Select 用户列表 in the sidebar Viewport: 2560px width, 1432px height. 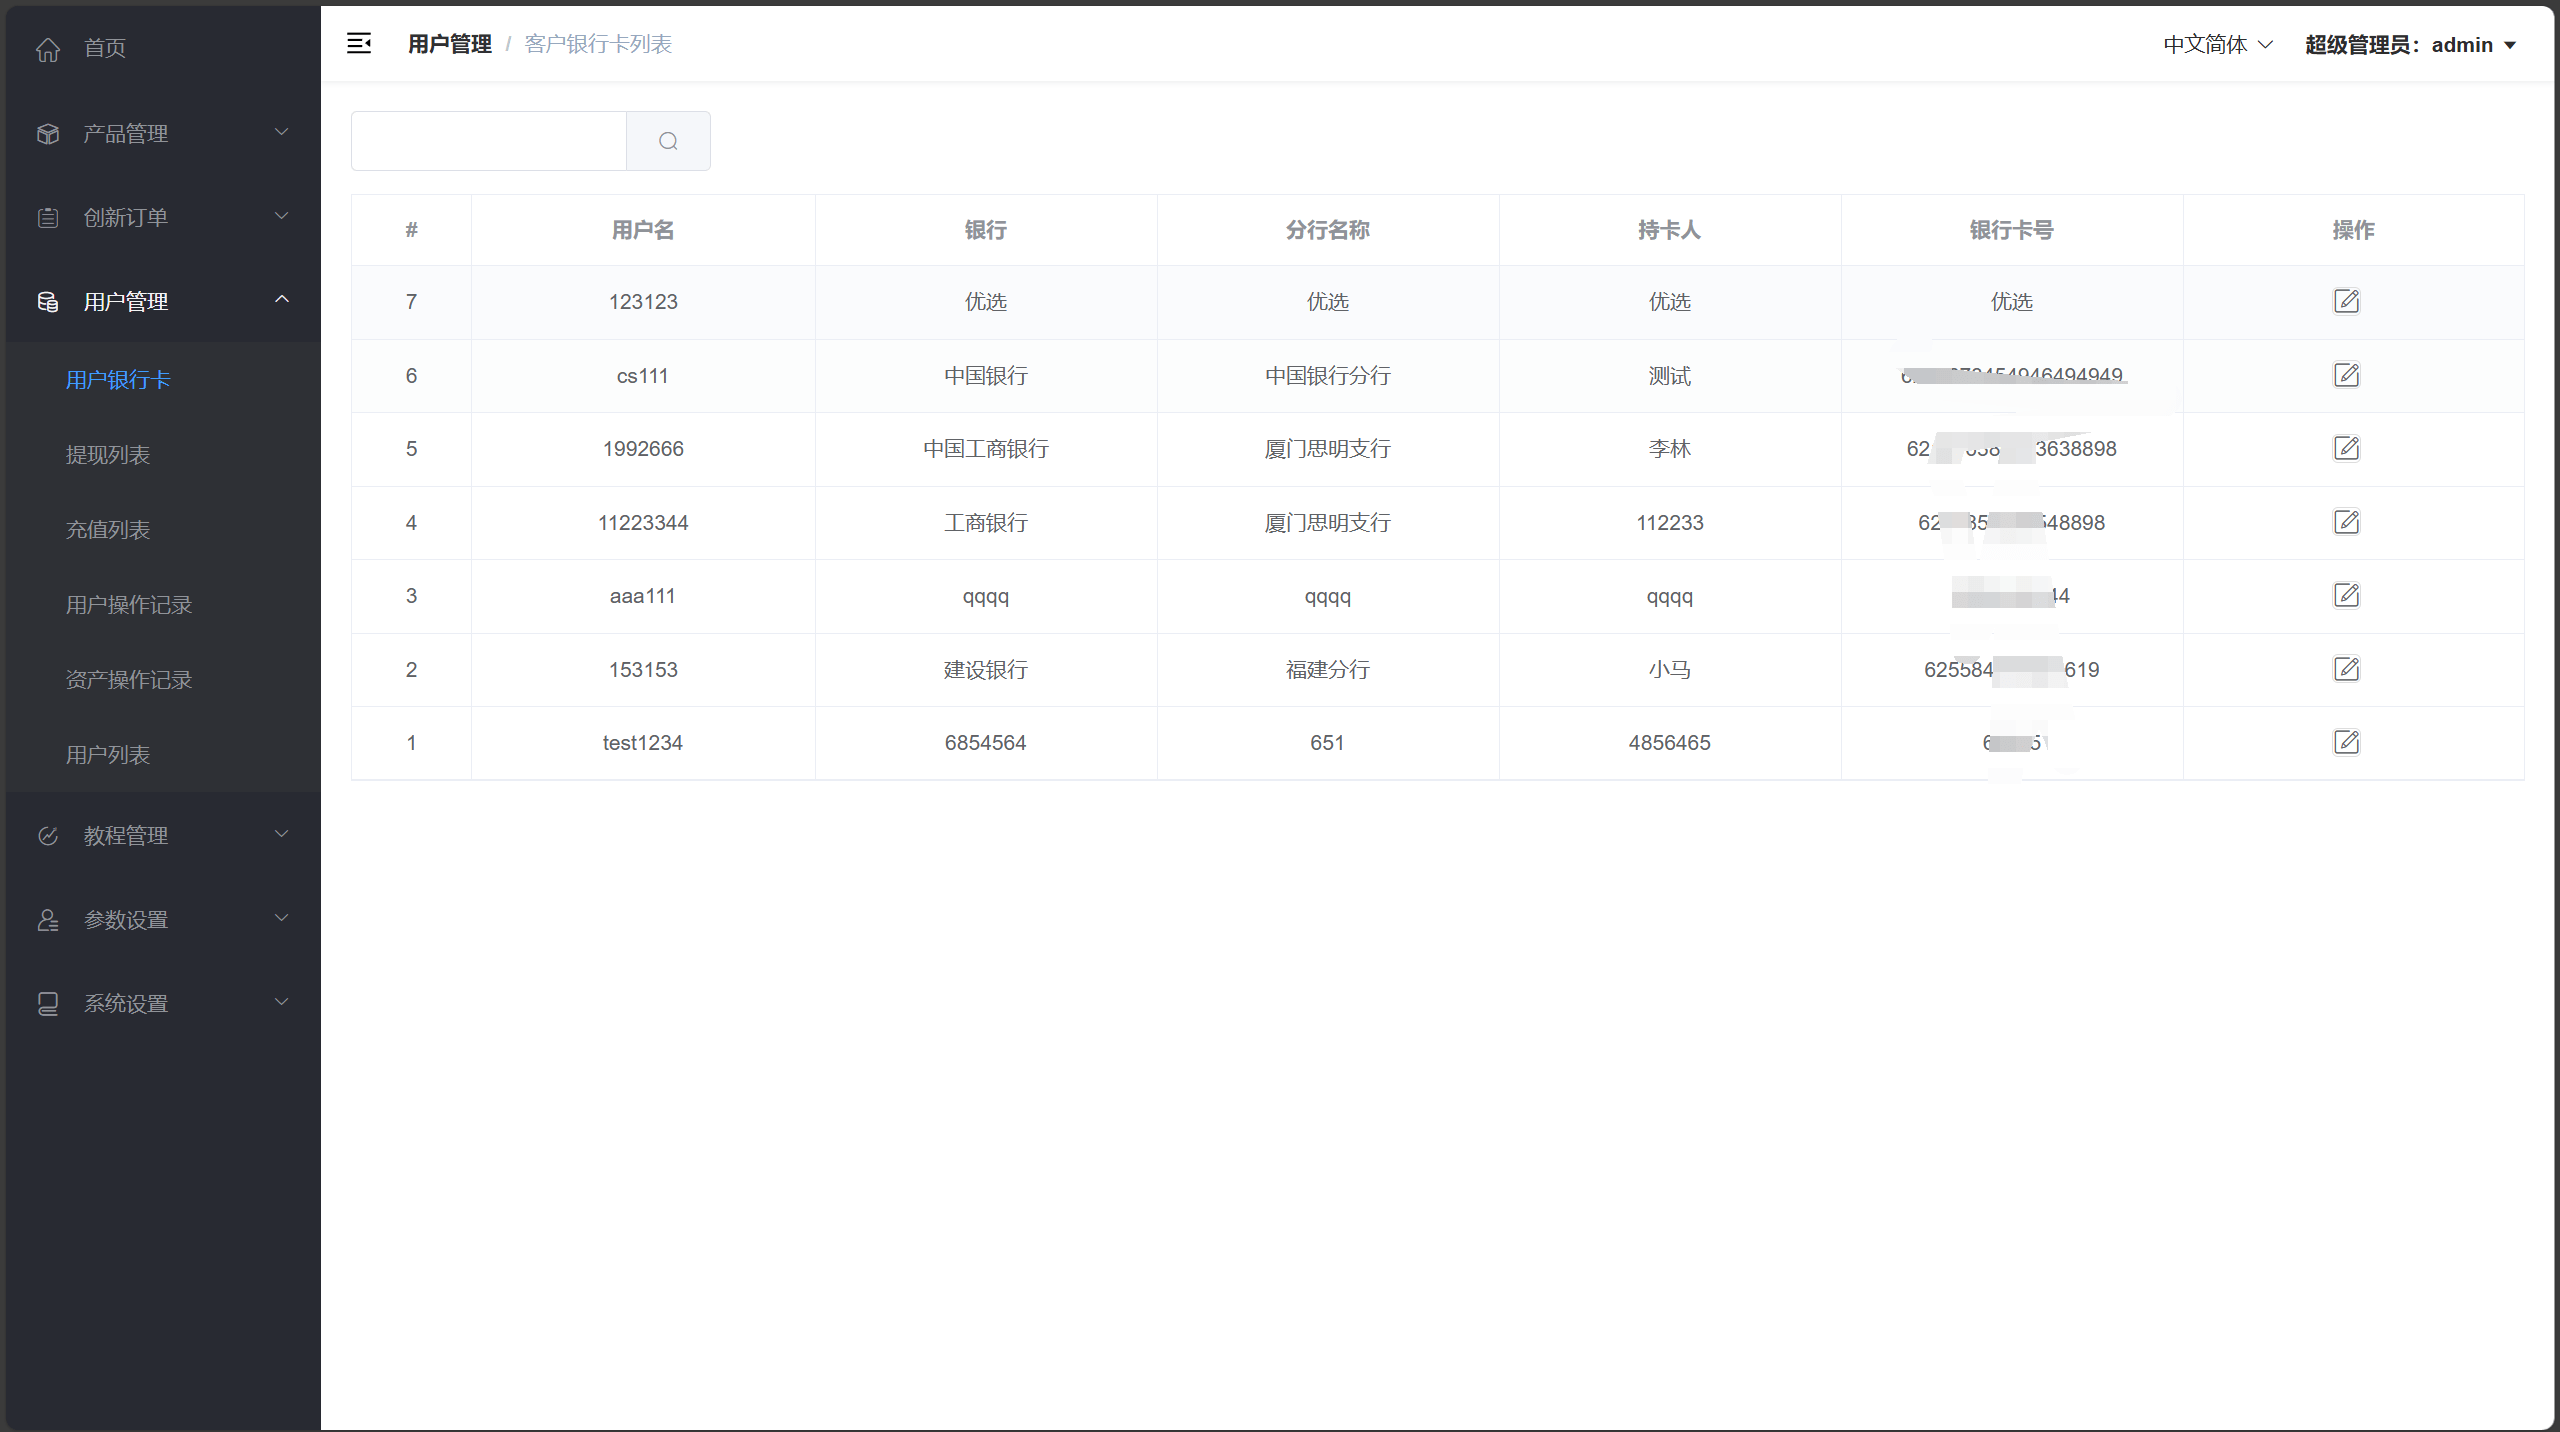coord(108,755)
